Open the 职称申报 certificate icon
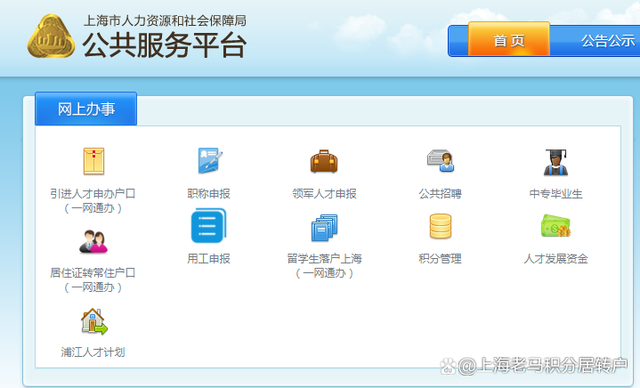The image size is (640, 388). tap(209, 161)
